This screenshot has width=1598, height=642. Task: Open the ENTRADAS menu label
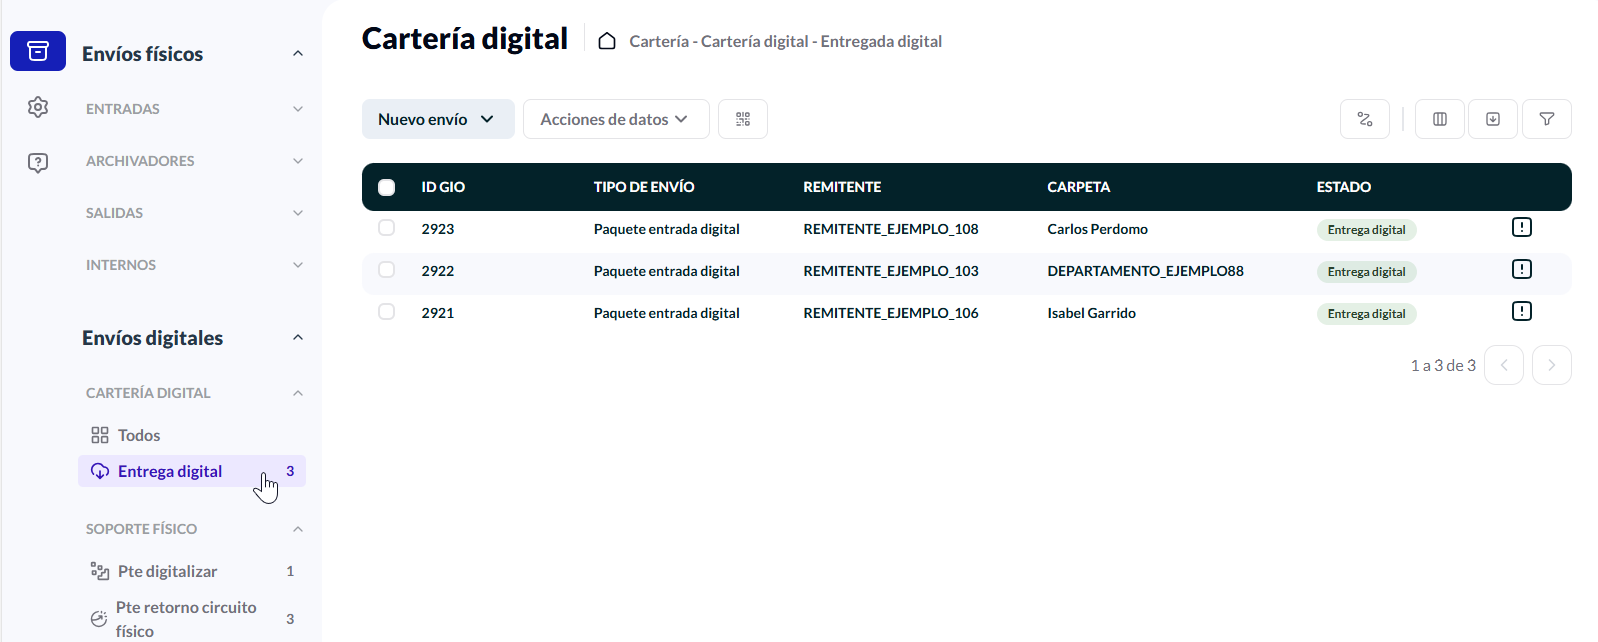[123, 109]
